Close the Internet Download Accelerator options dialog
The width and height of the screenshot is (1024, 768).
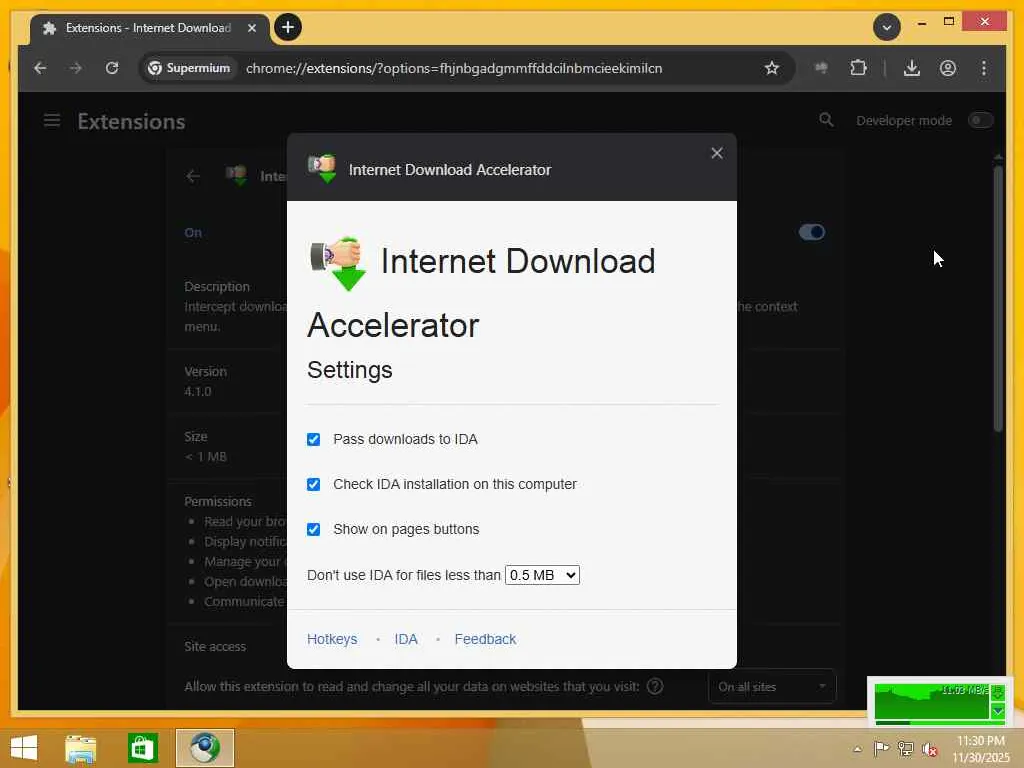pyautogui.click(x=716, y=153)
